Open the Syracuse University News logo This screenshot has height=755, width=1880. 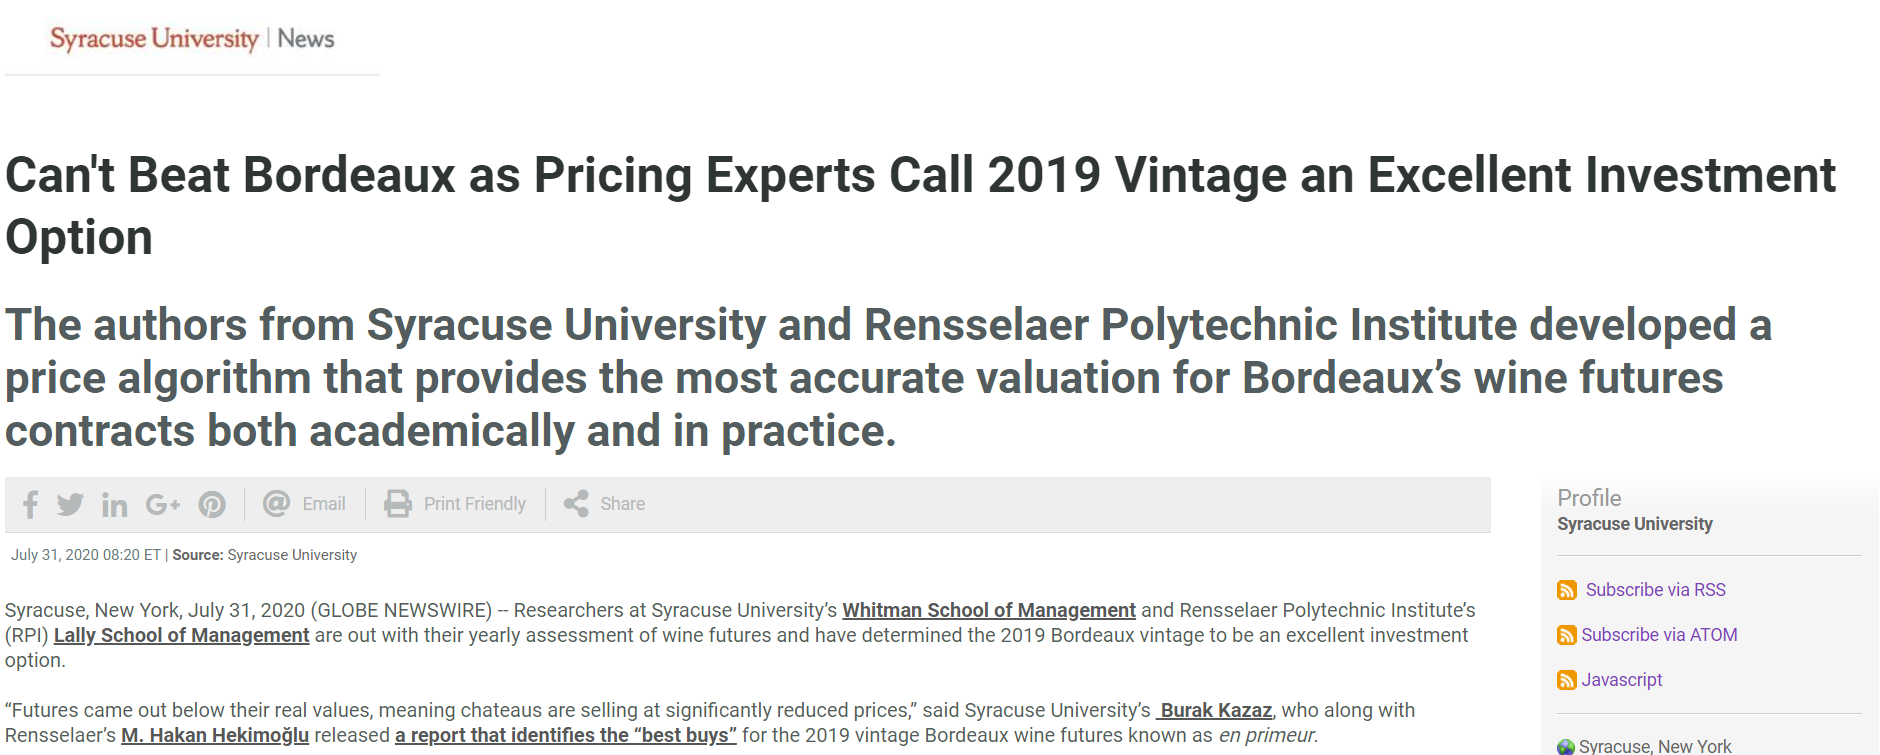pyautogui.click(x=192, y=38)
